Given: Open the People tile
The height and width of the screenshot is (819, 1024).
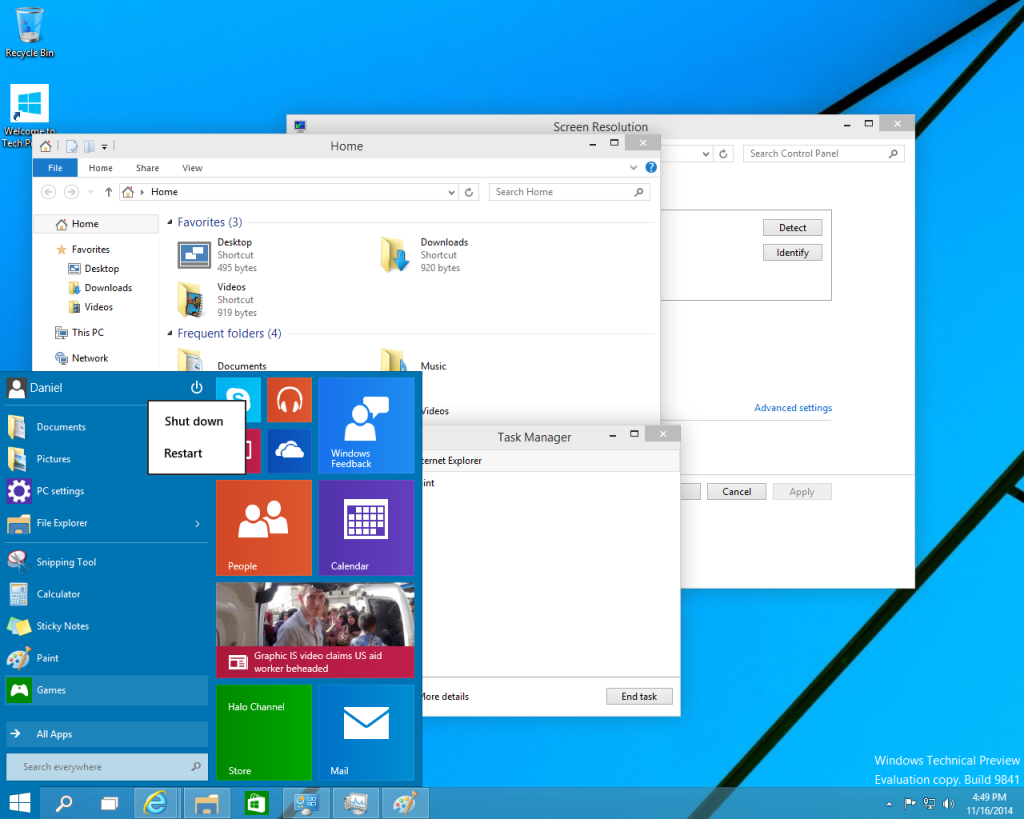Looking at the screenshot, I should point(263,528).
